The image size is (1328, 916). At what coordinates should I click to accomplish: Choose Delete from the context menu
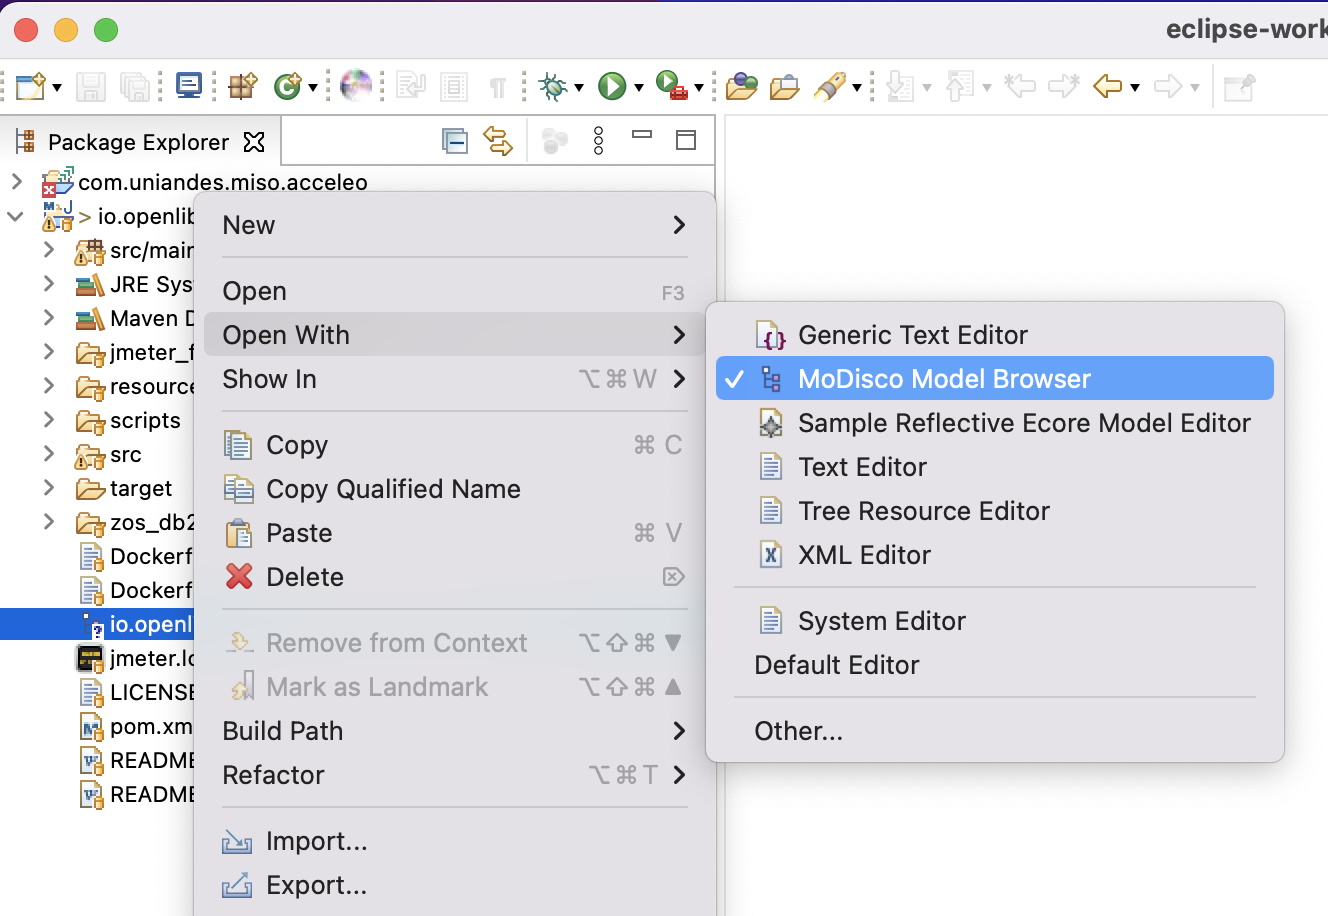tap(454, 577)
